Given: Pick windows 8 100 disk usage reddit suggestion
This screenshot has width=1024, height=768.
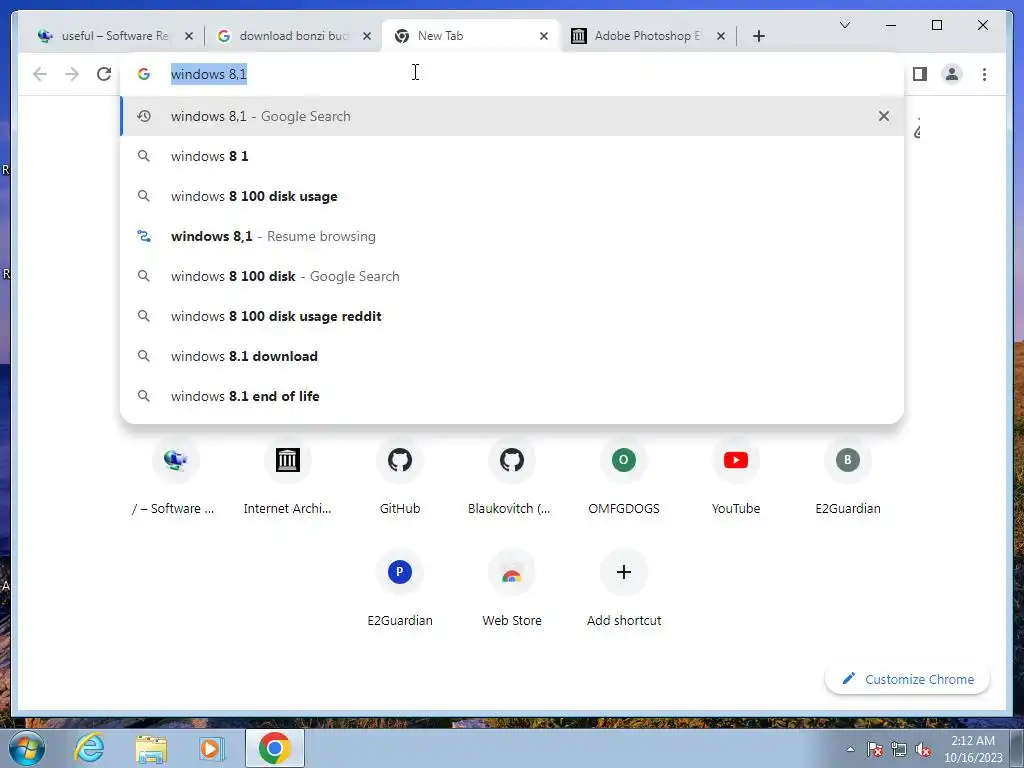Looking at the screenshot, I should pyautogui.click(x=513, y=316).
